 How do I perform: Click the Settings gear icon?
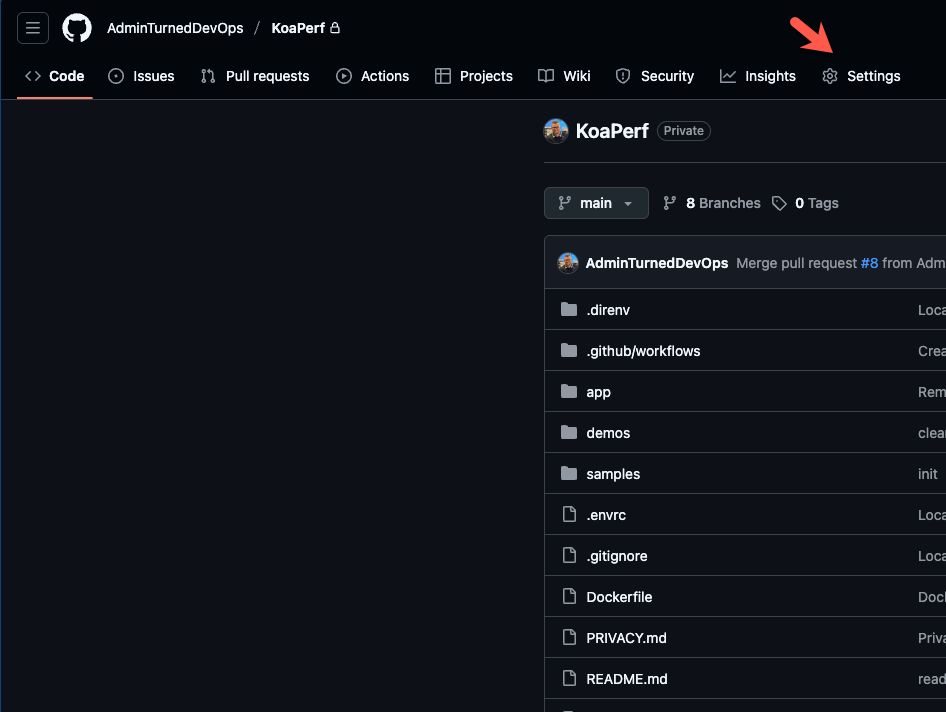[x=830, y=76]
